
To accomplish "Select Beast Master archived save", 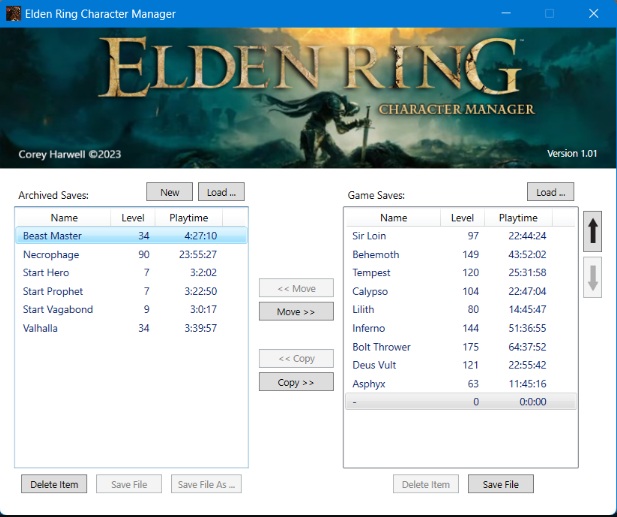I will click(x=131, y=236).
